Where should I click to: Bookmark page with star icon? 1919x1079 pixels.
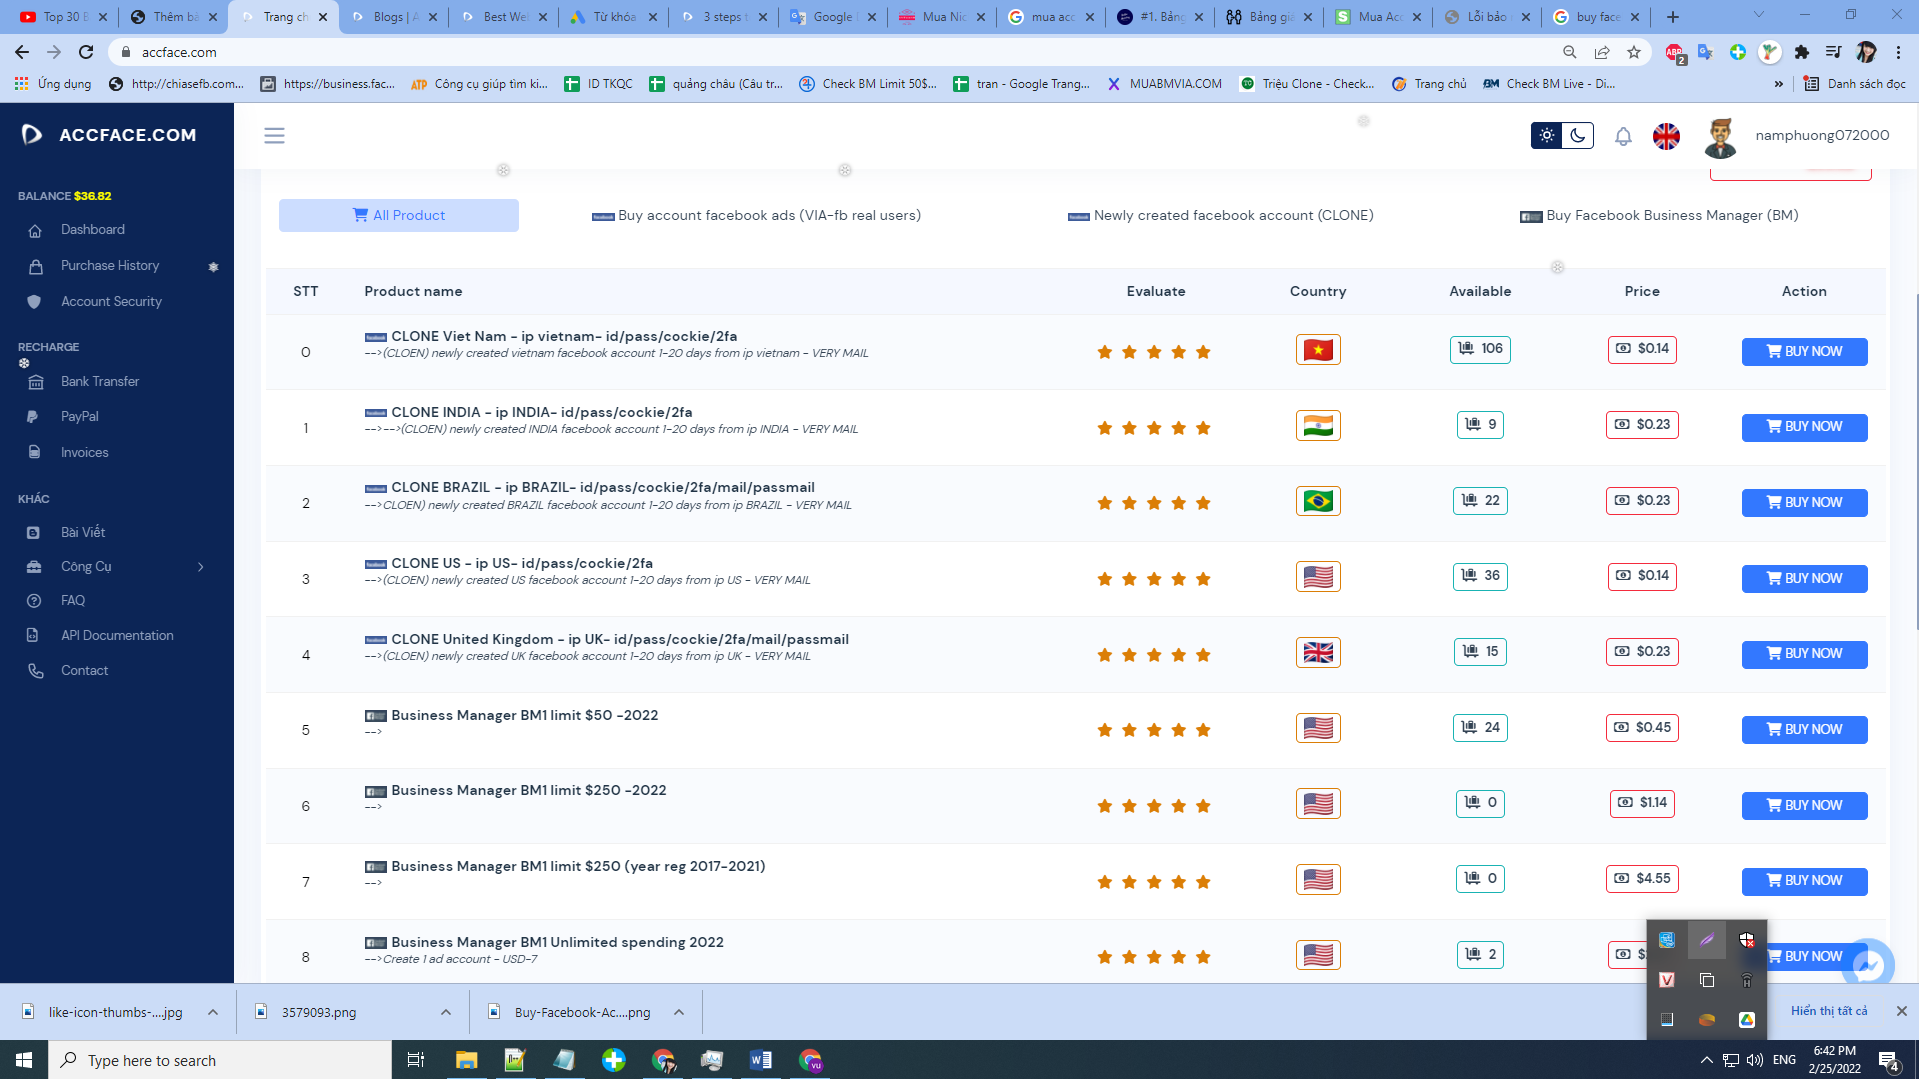click(1634, 52)
